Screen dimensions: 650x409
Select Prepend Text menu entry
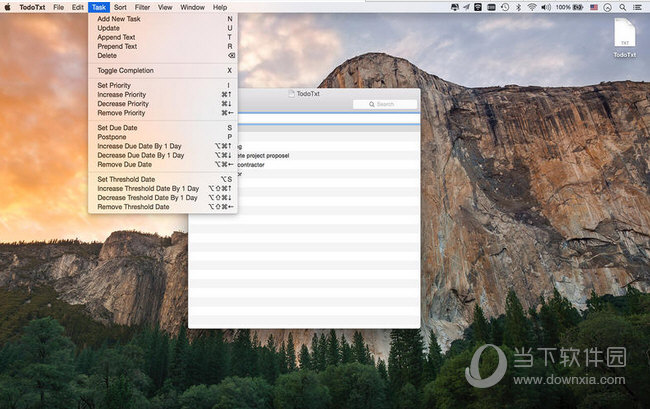(163, 46)
